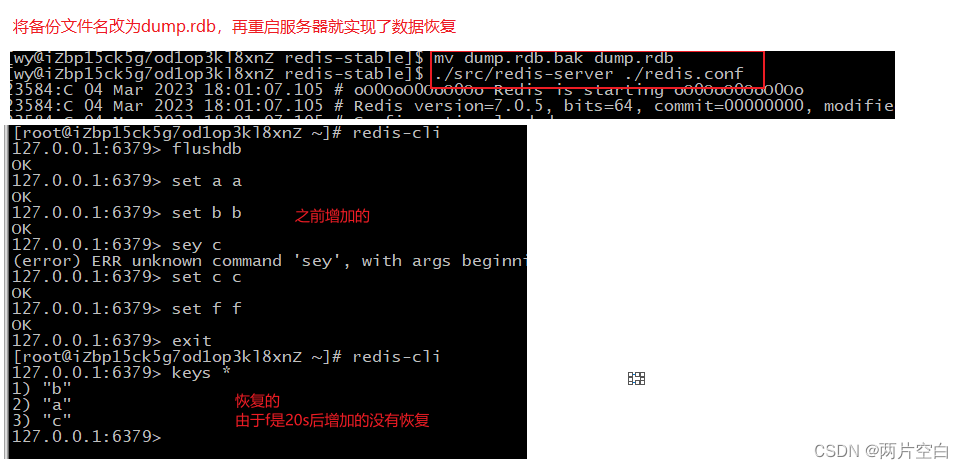
Task: Click the red 恢复的 annotation
Action: [257, 401]
